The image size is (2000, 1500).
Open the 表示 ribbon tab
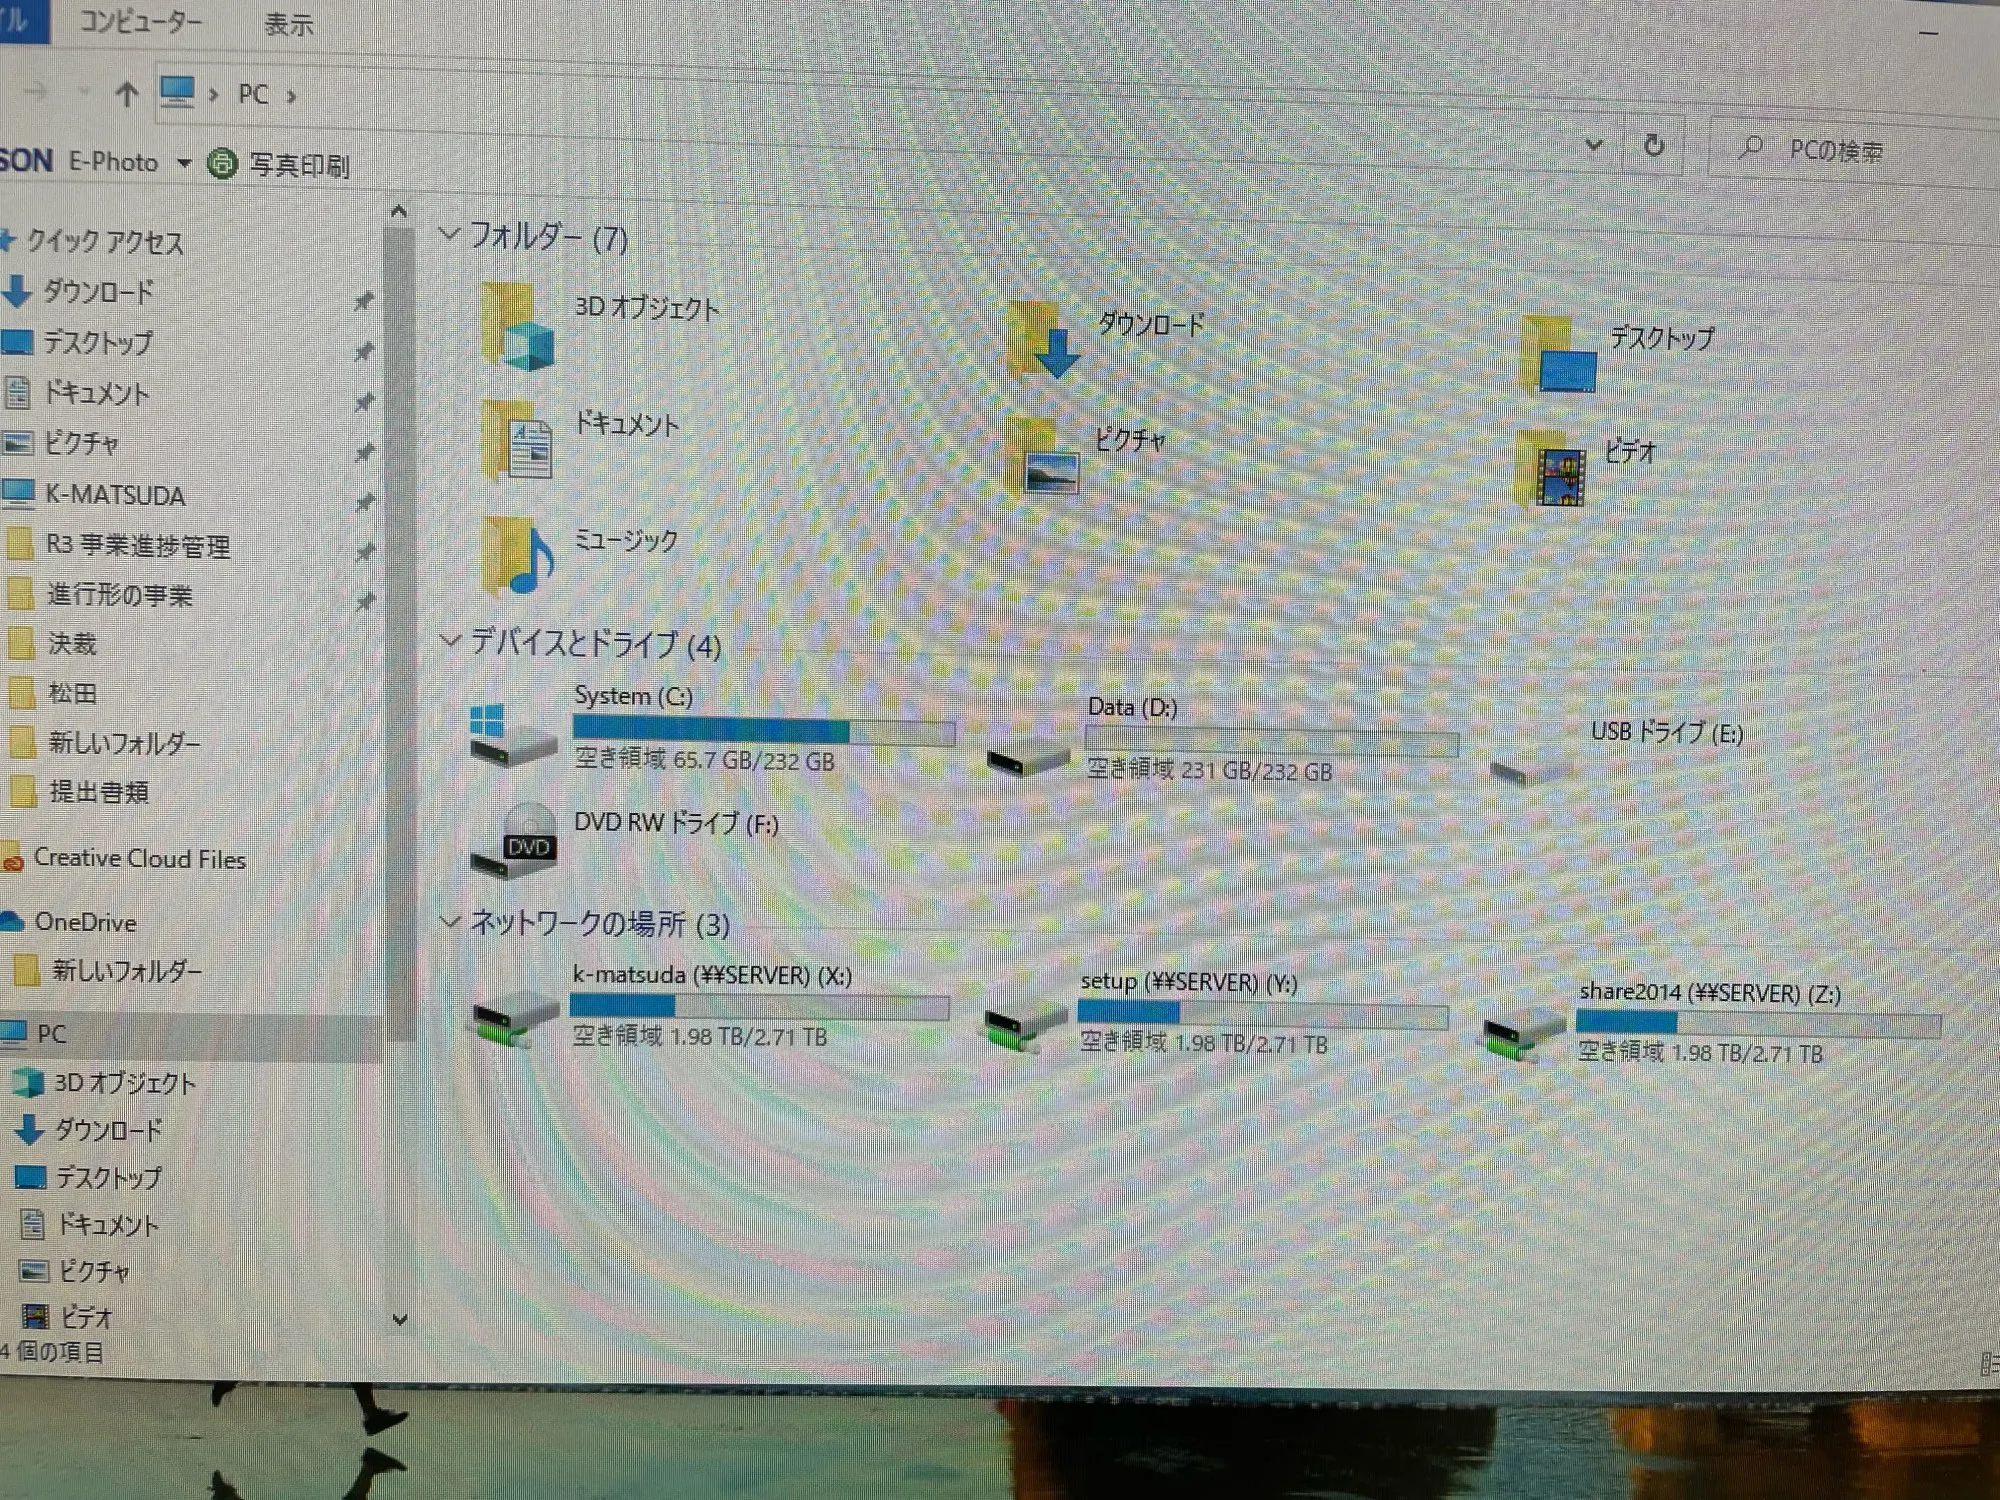(x=288, y=24)
